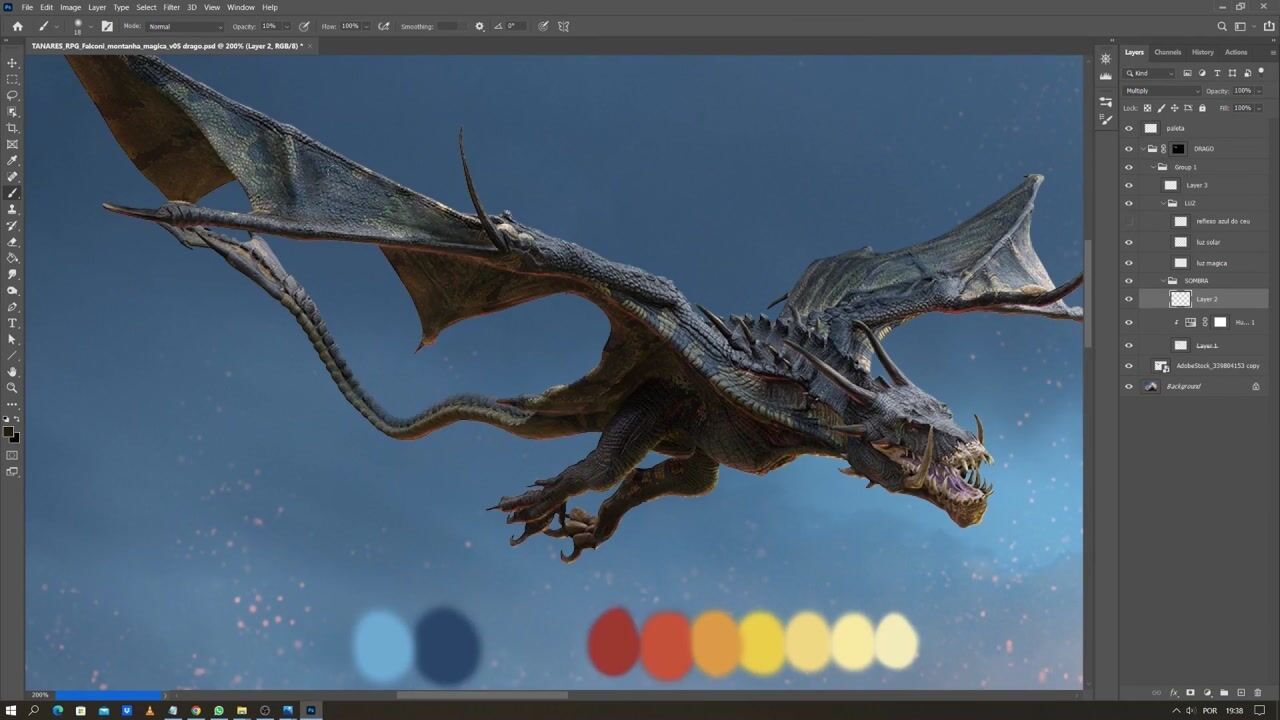Collapse the SOMBRA layer group
Viewport: 1280px width, 720px height.
click(1162, 281)
